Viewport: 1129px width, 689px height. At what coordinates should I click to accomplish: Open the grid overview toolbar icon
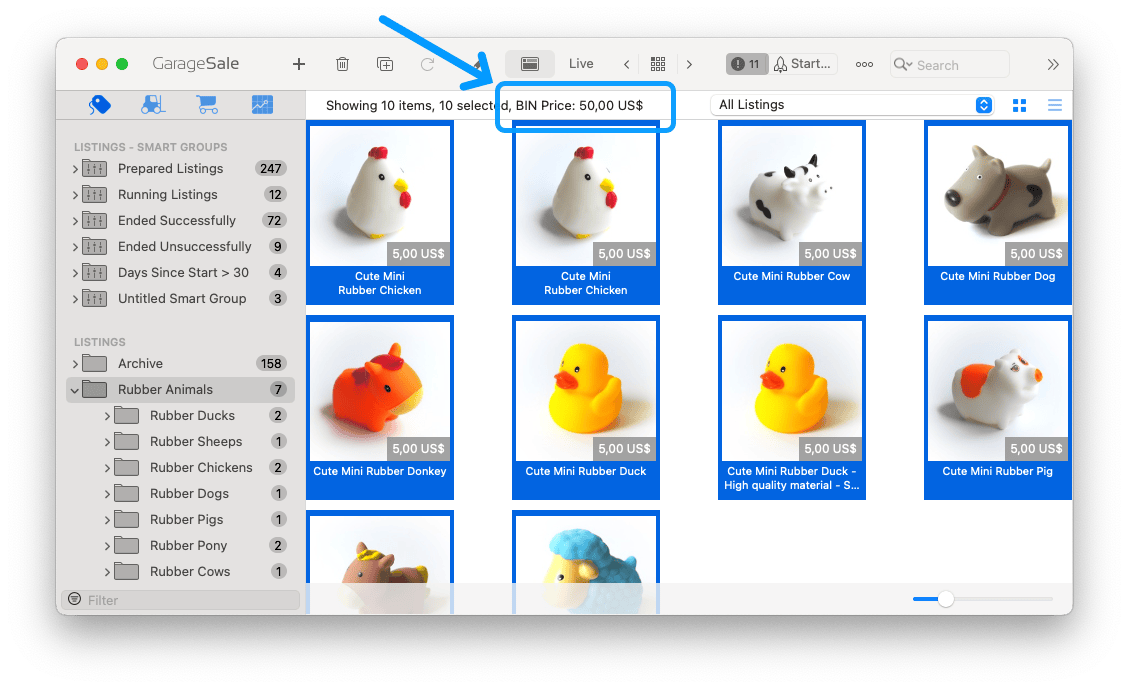(x=657, y=64)
